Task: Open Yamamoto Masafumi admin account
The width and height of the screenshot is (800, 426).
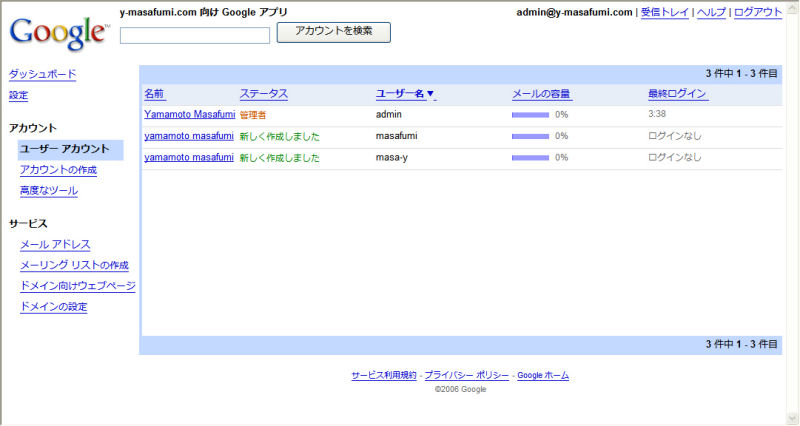Action: click(189, 114)
